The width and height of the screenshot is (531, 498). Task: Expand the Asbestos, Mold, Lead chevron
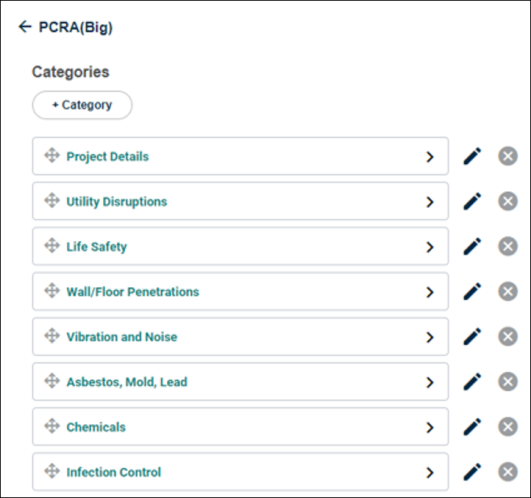click(x=430, y=382)
